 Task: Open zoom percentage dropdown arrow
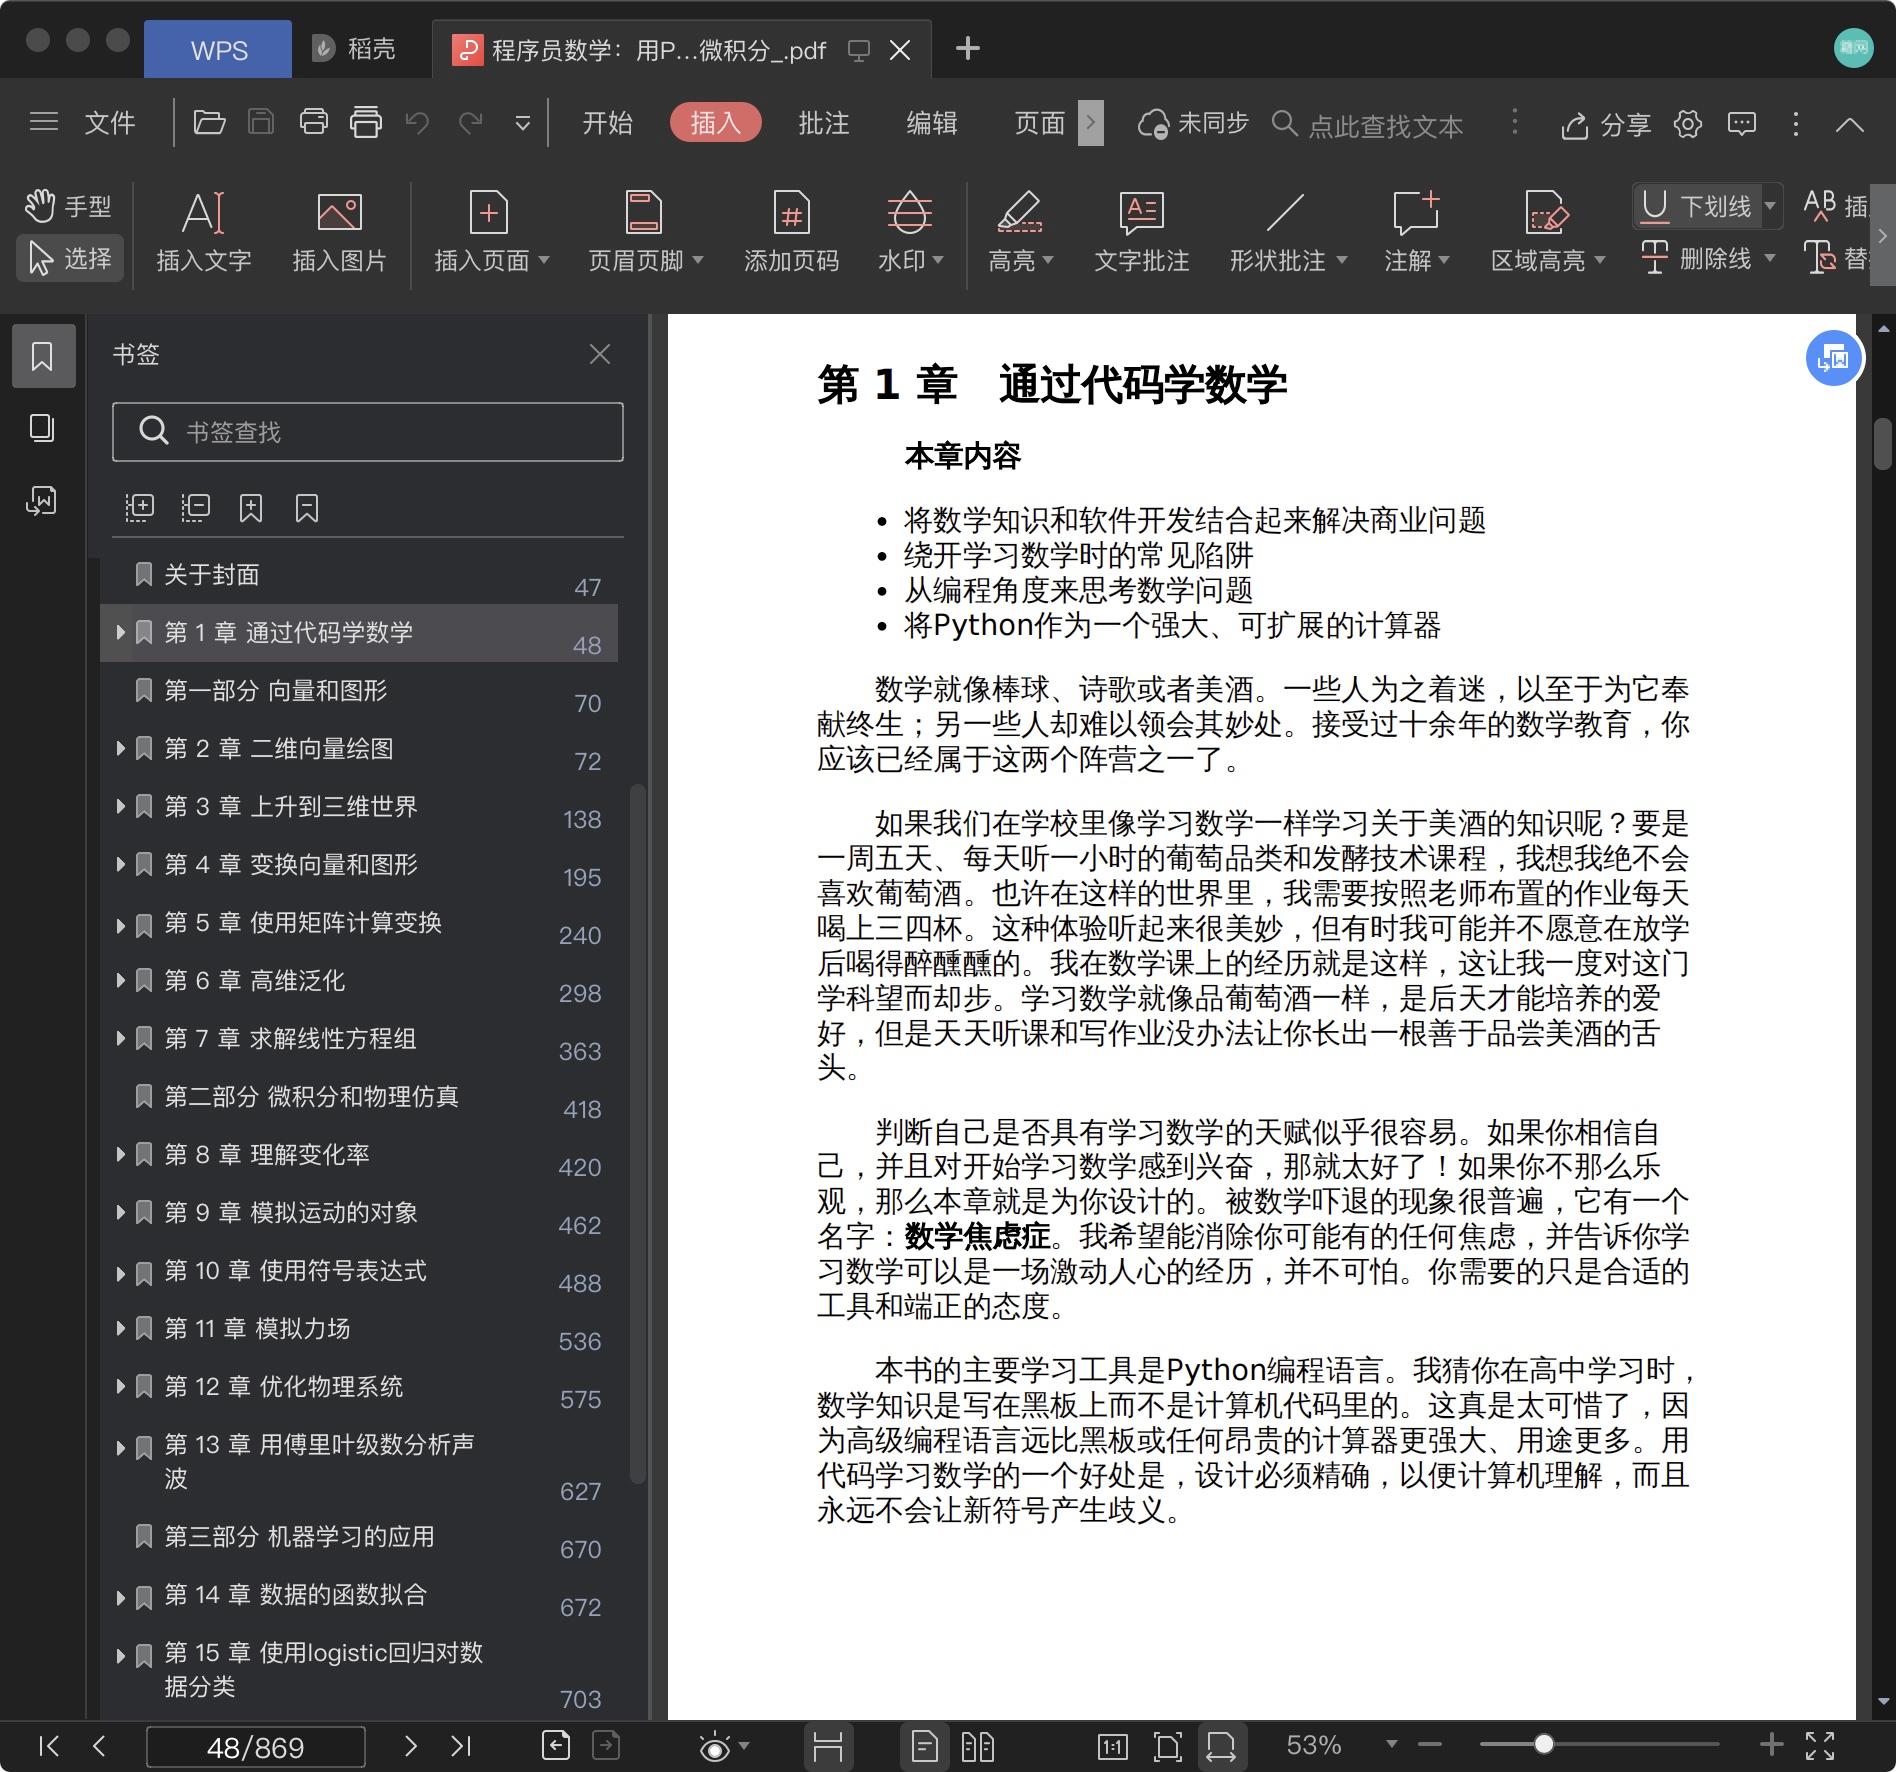[1391, 1744]
